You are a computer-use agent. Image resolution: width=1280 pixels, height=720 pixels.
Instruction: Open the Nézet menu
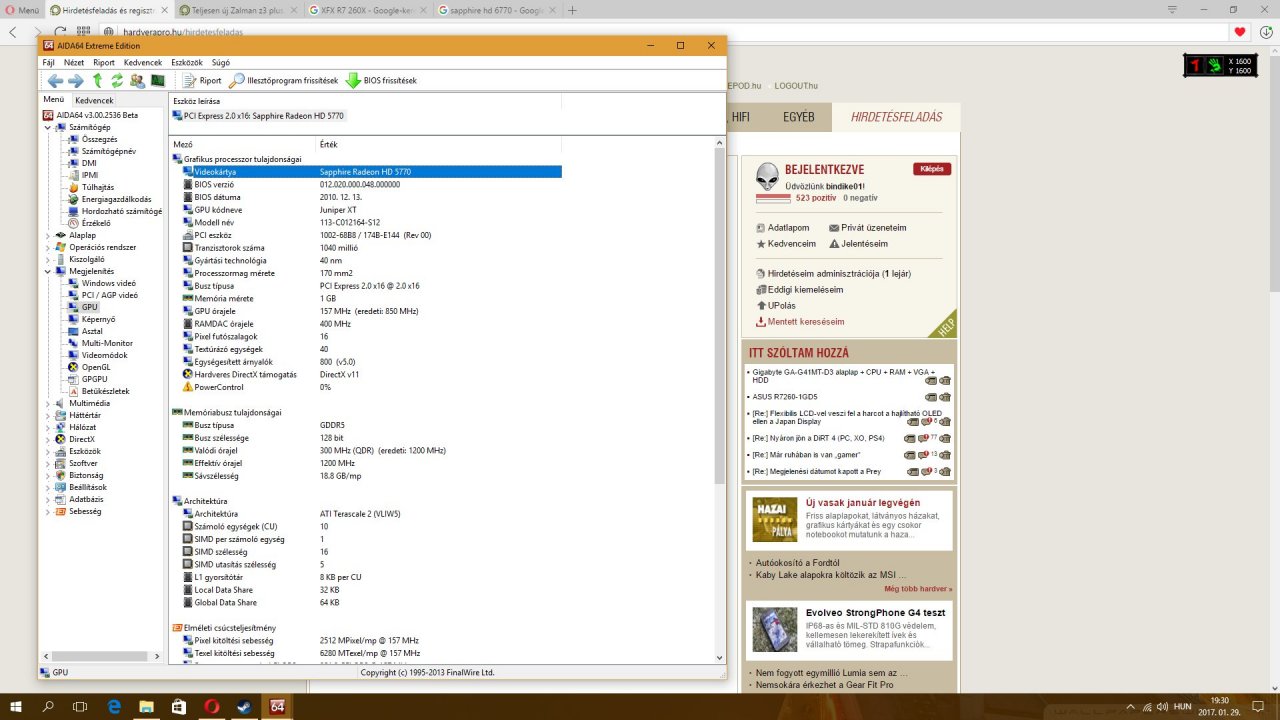pos(74,62)
